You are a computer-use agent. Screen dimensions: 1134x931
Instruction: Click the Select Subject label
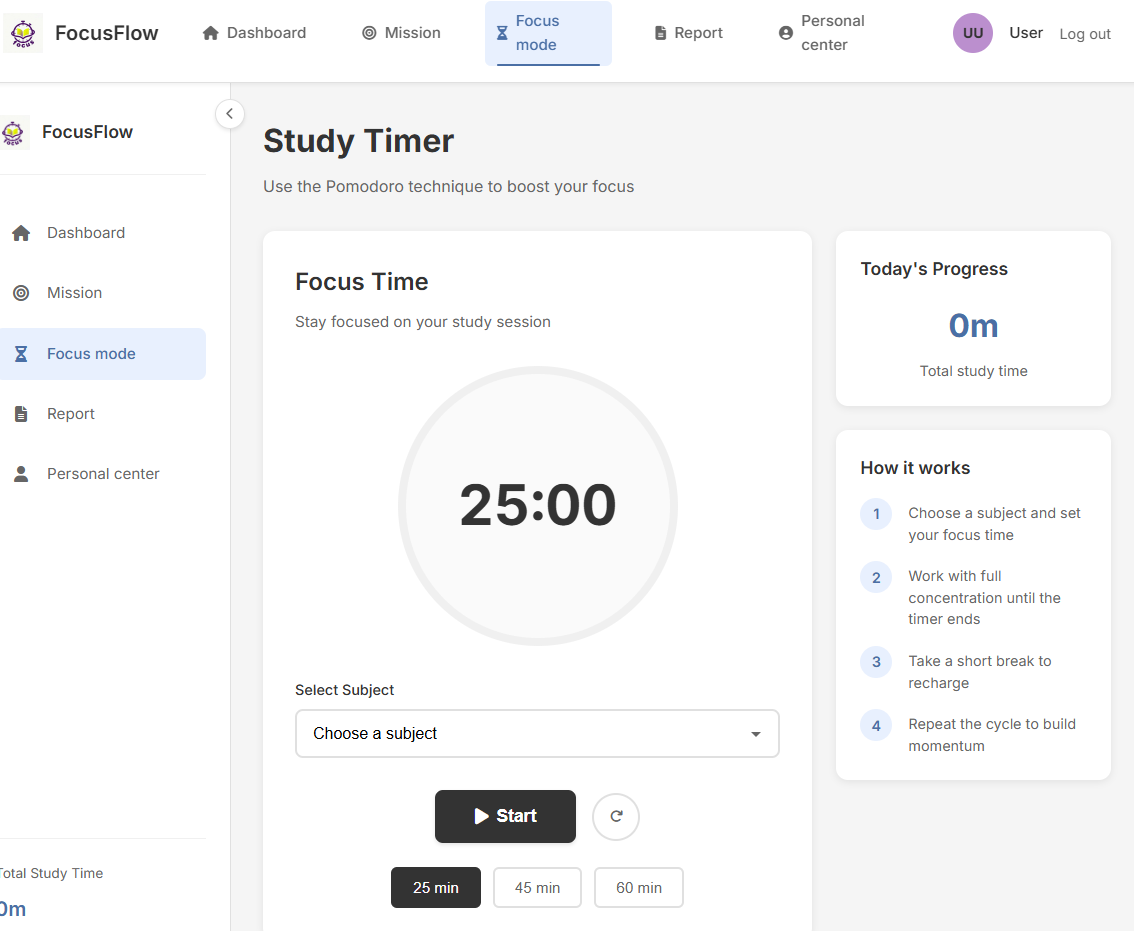pos(344,690)
